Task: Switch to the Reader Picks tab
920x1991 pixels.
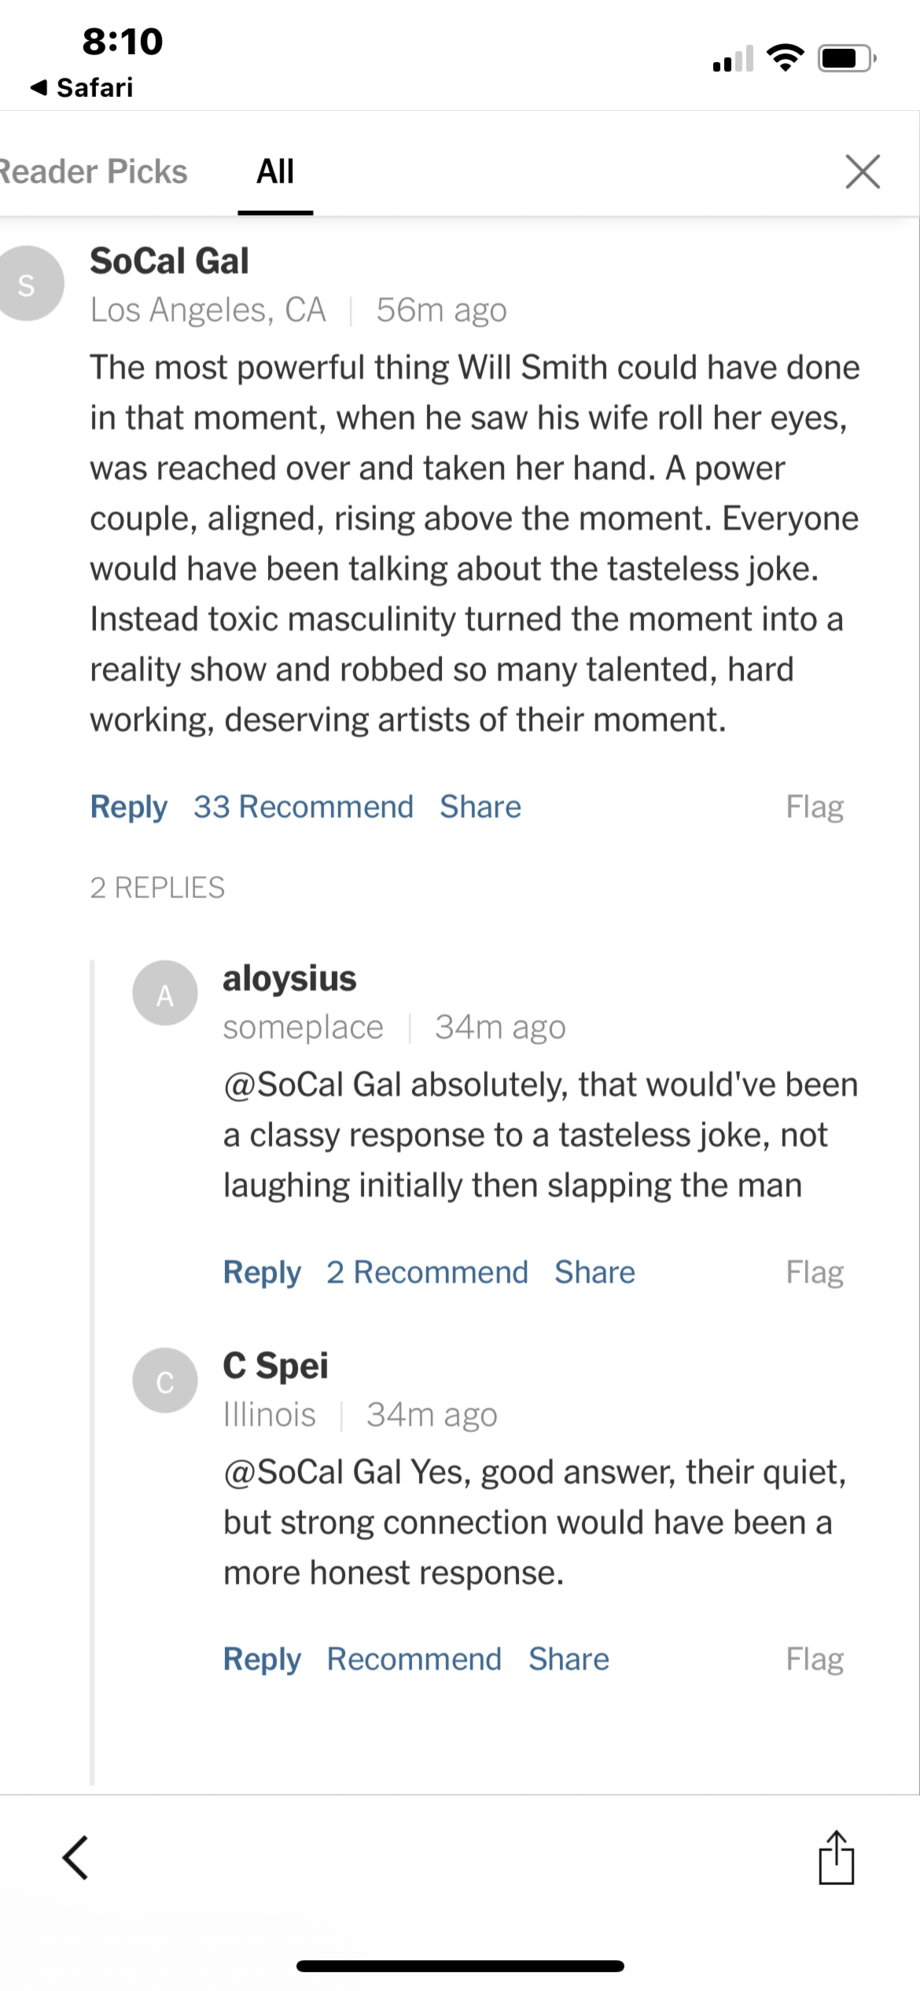Action: pyautogui.click(x=92, y=172)
